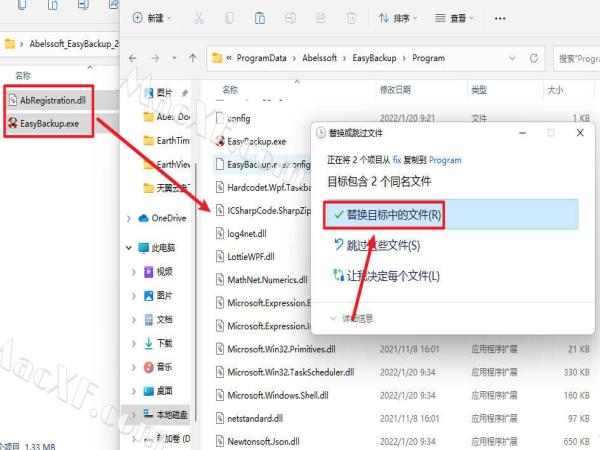Open the 查看 (View) dropdown
The width and height of the screenshot is (600, 450).
tap(455, 18)
